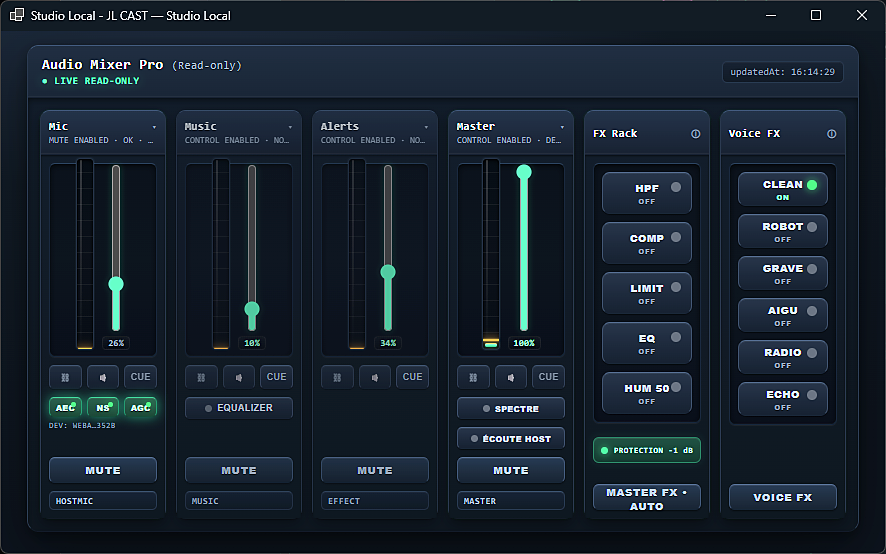Screen dimensions: 886x554
Task: Click the updatedAt: 16:14:29 timestamp
Action: coord(783,72)
